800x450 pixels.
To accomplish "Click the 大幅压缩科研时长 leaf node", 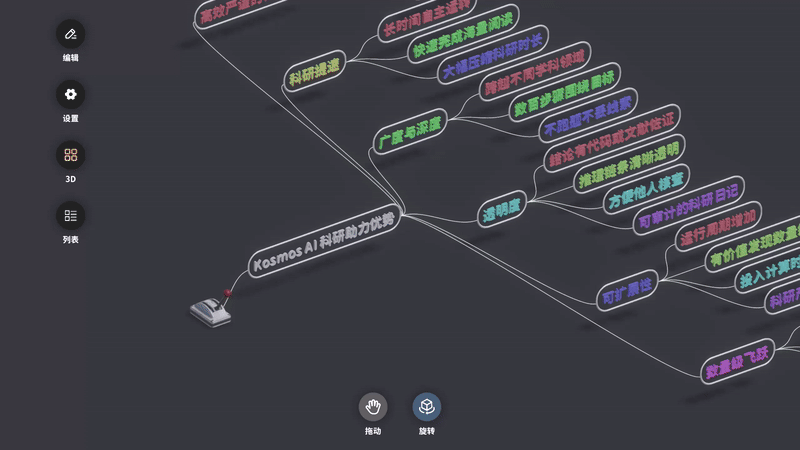I will [493, 56].
